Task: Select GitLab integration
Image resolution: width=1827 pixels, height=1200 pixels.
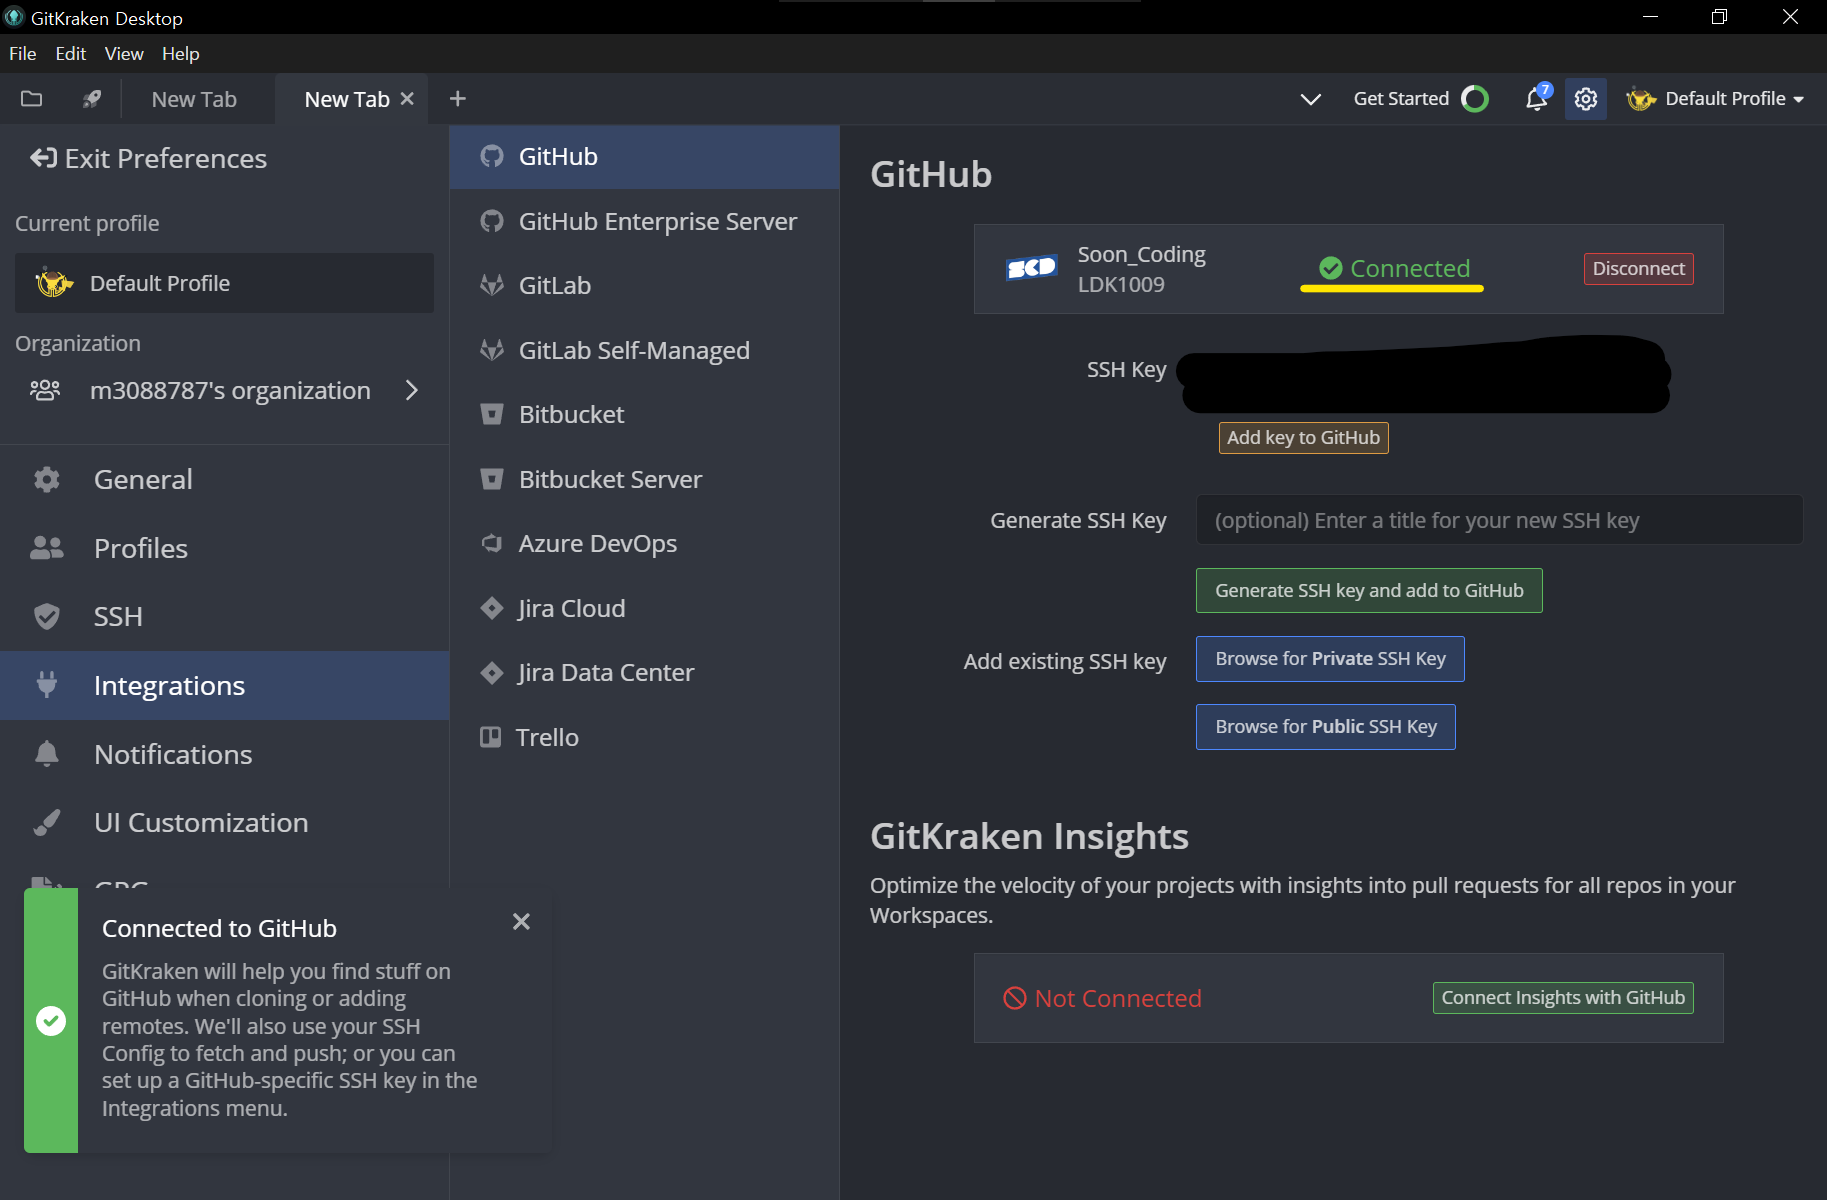Action: (x=644, y=285)
